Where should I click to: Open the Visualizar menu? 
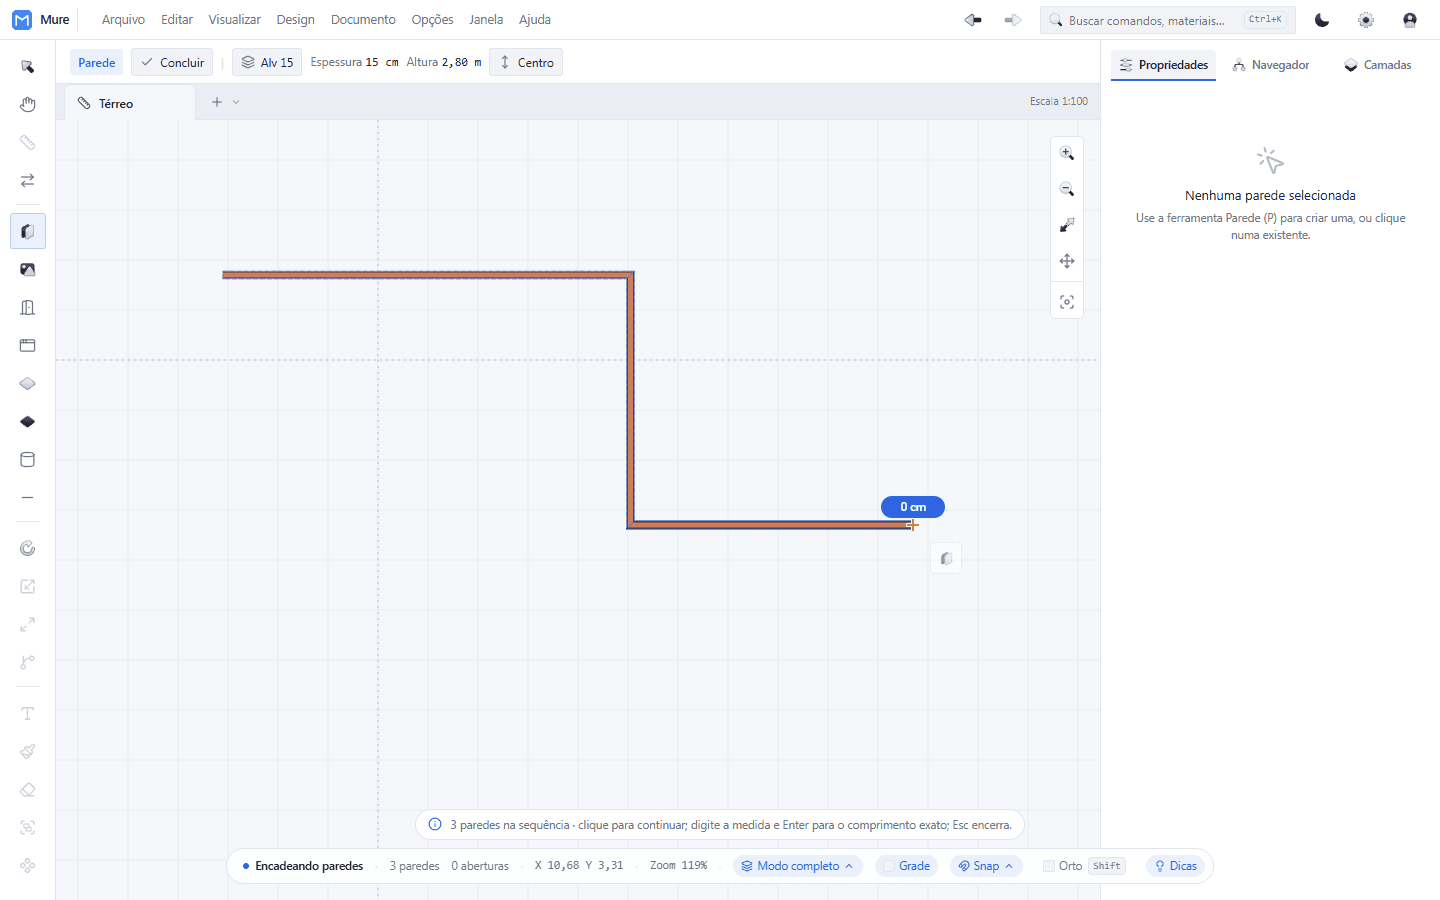tap(234, 20)
